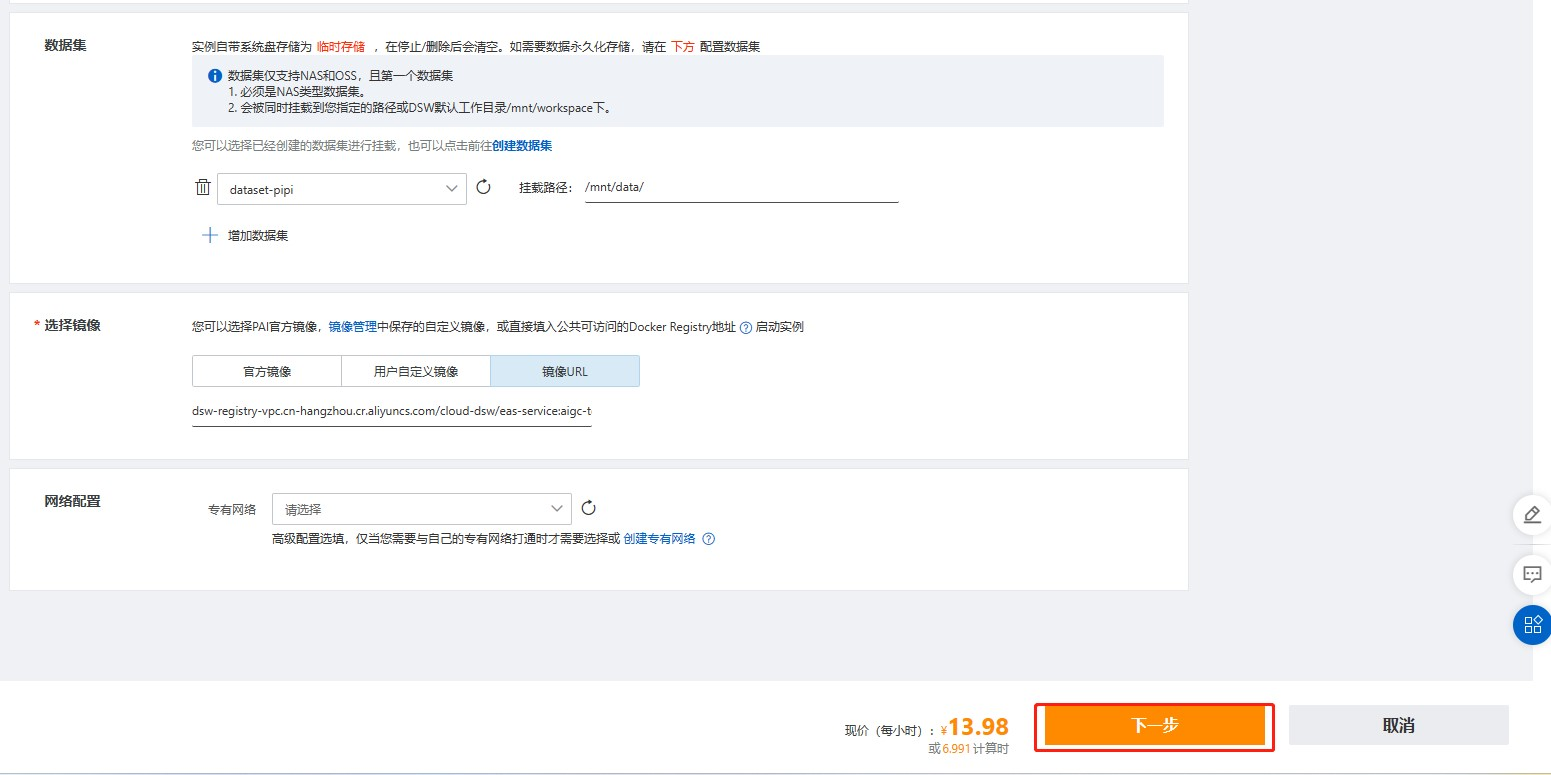The image size is (1551, 775).
Task: Open the 创建数据集 link
Action: click(x=522, y=146)
